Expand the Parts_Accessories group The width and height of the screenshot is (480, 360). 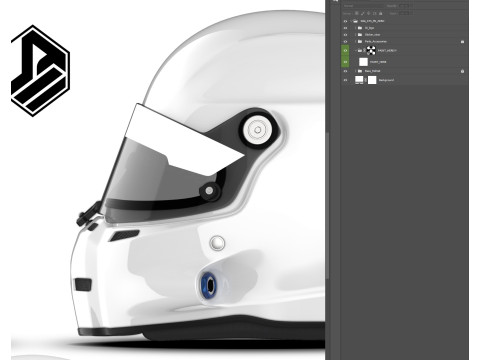pos(356,41)
